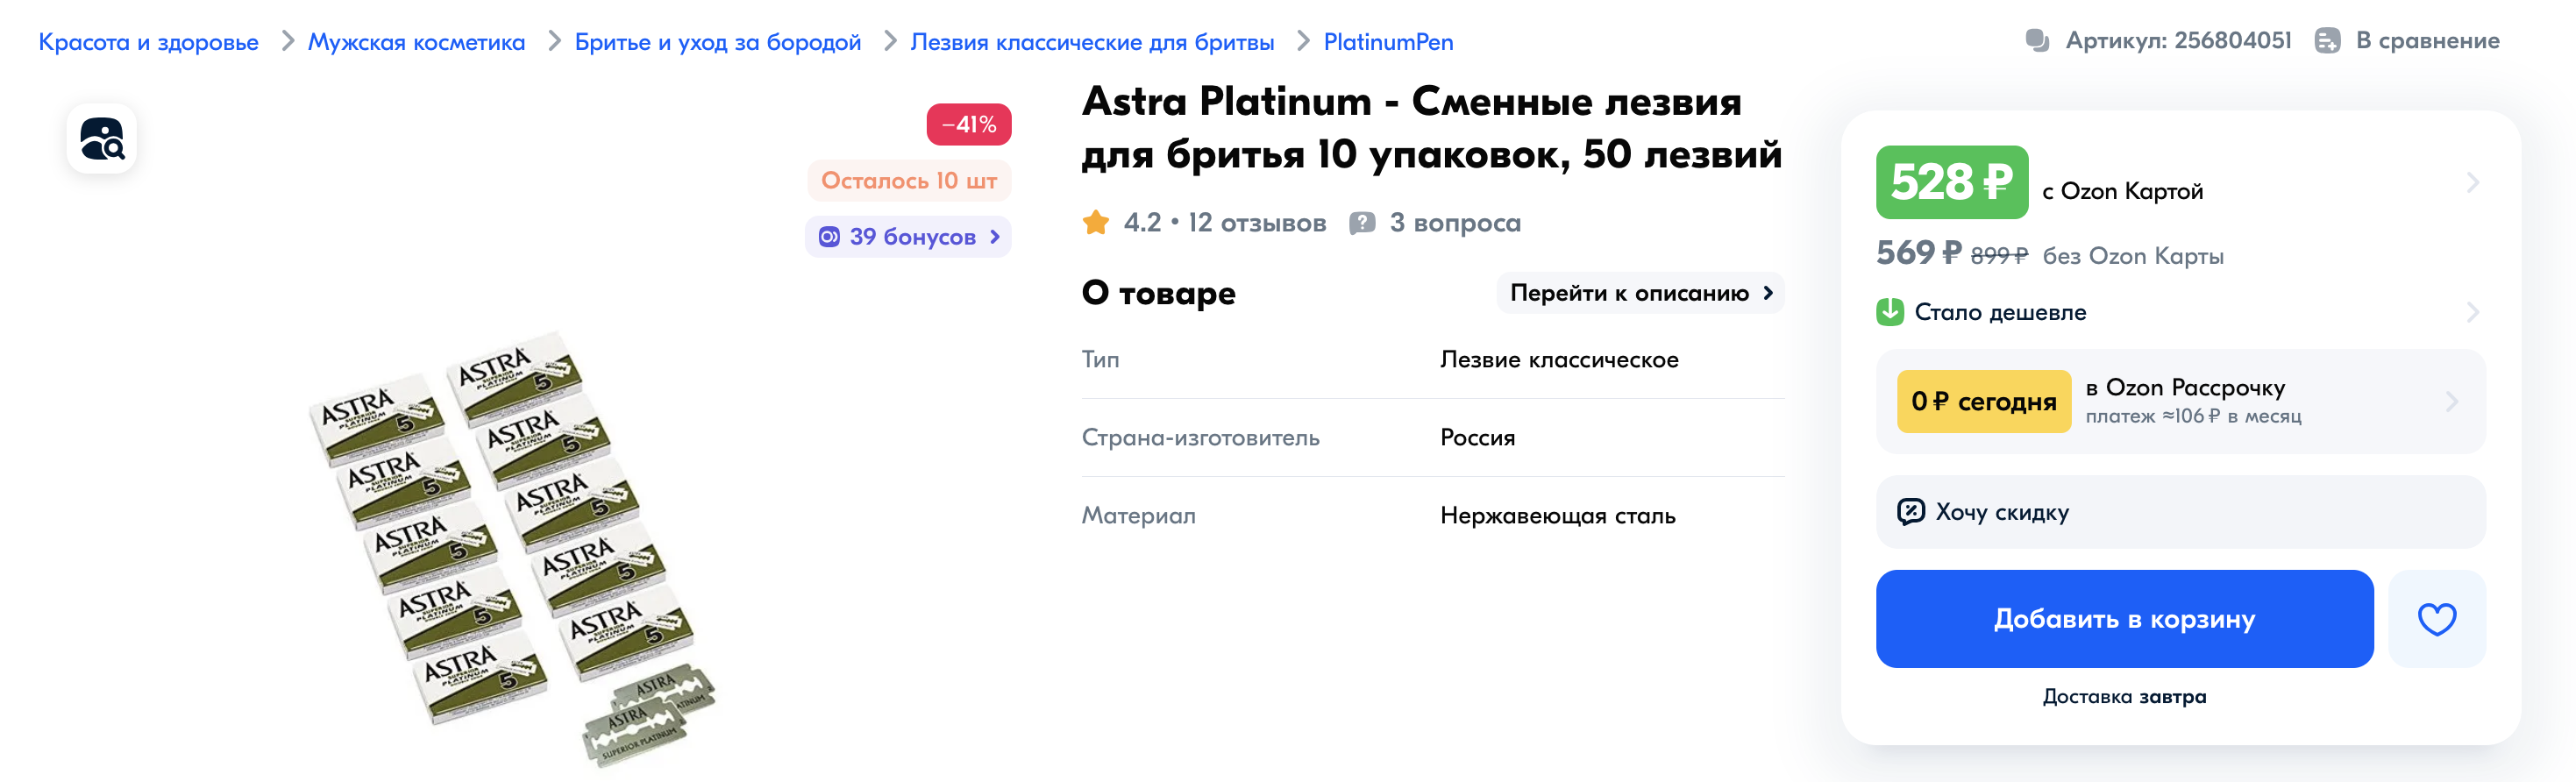The width and height of the screenshot is (2576, 782).
Task: Open Ozon Рассрочка details chevron
Action: tap(2452, 402)
